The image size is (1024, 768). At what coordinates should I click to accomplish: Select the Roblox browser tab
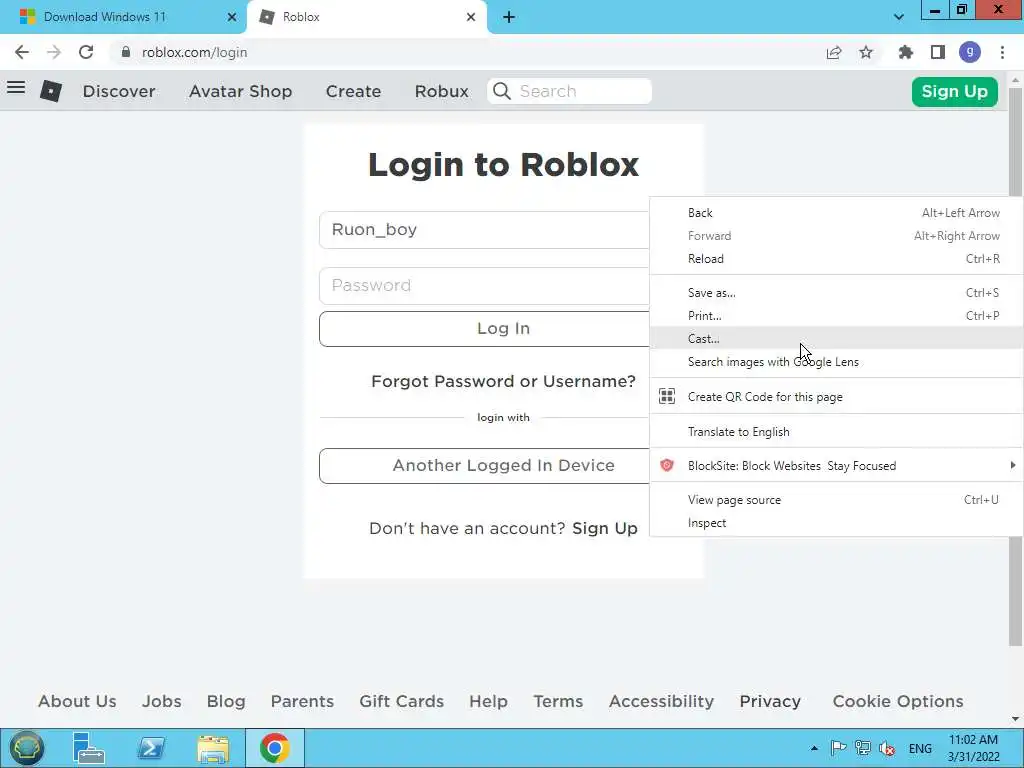pos(367,17)
